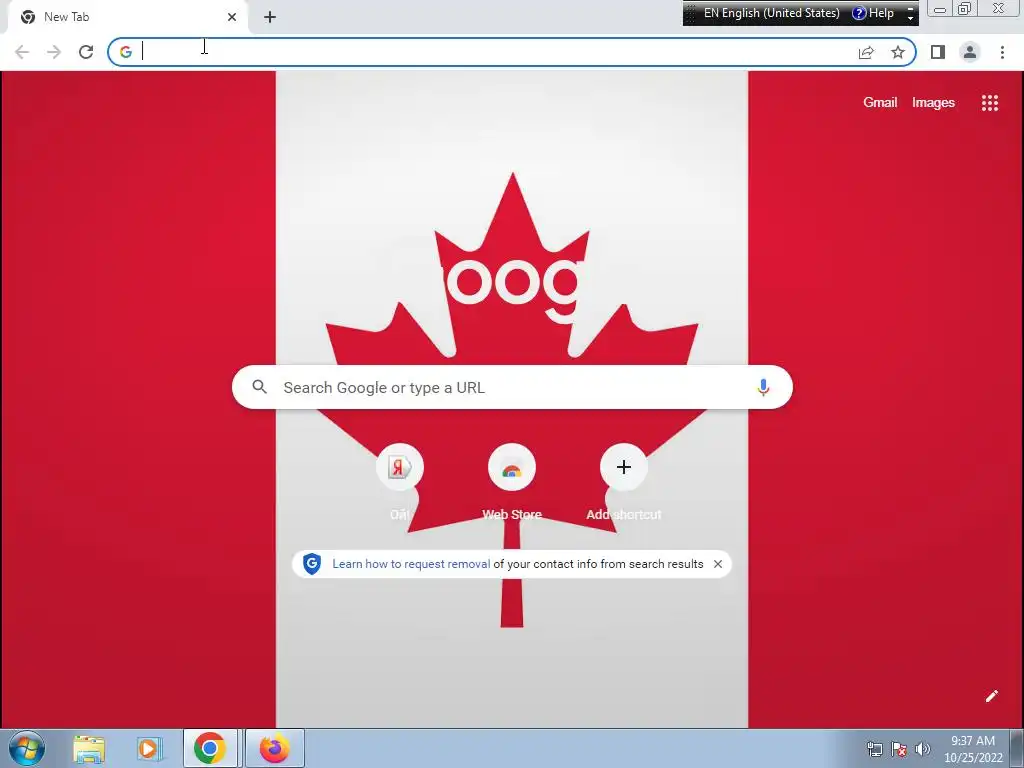Viewport: 1024px width, 768px height.
Task: Launch Windows Media Player from taskbar
Action: pyautogui.click(x=148, y=748)
